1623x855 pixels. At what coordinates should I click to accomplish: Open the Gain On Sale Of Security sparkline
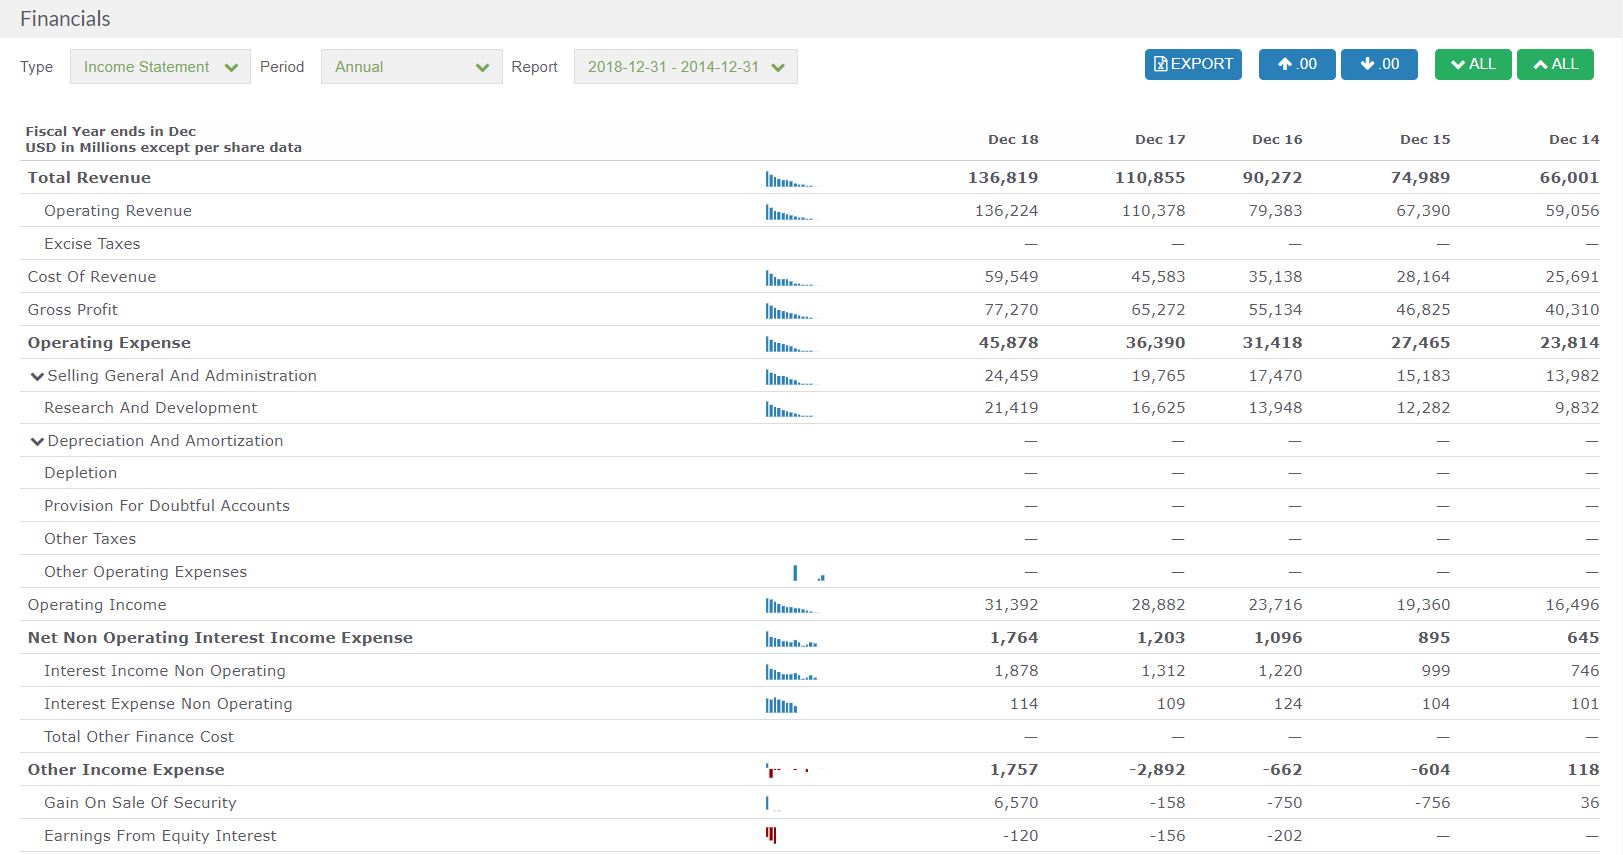point(773,803)
